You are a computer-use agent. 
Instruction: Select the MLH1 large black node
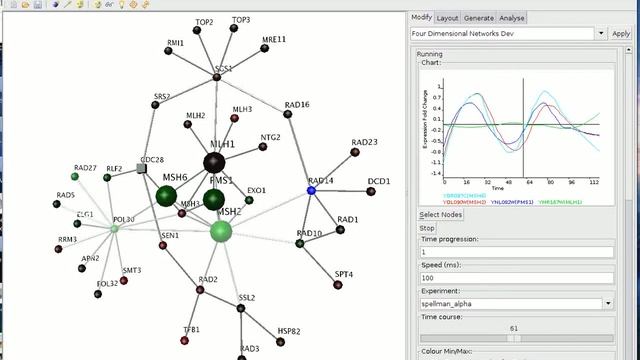pos(214,162)
